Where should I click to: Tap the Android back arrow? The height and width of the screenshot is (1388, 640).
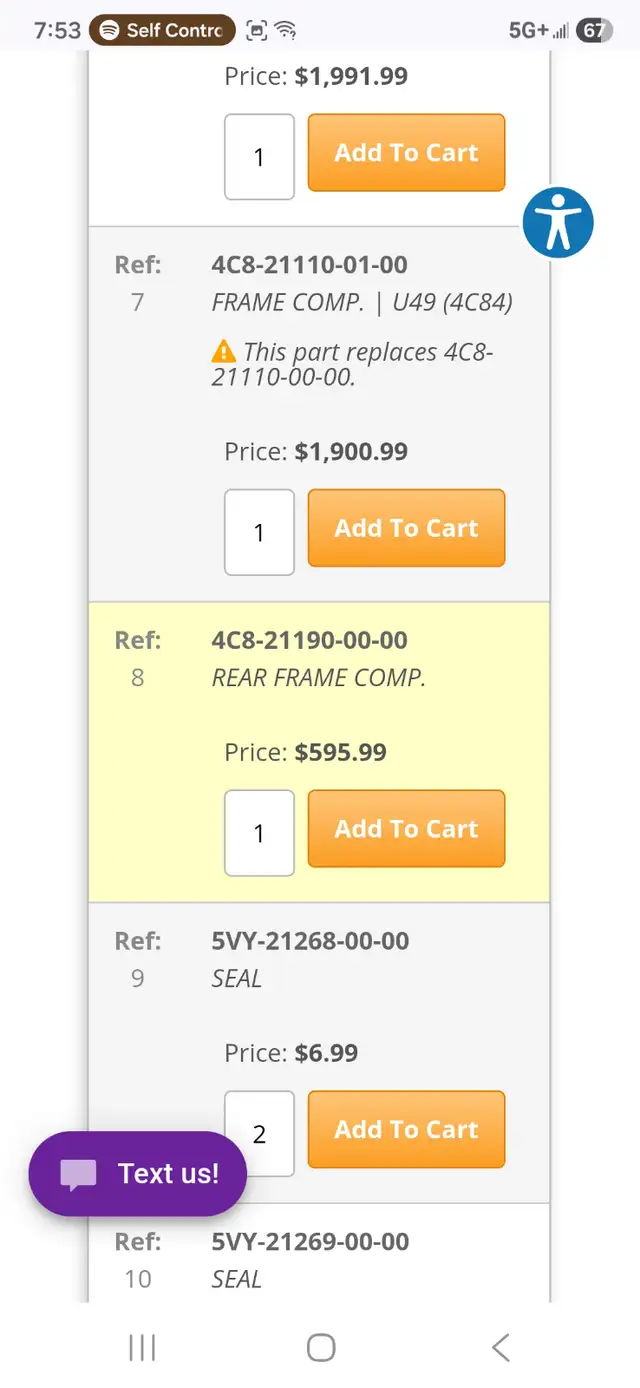pos(501,1347)
